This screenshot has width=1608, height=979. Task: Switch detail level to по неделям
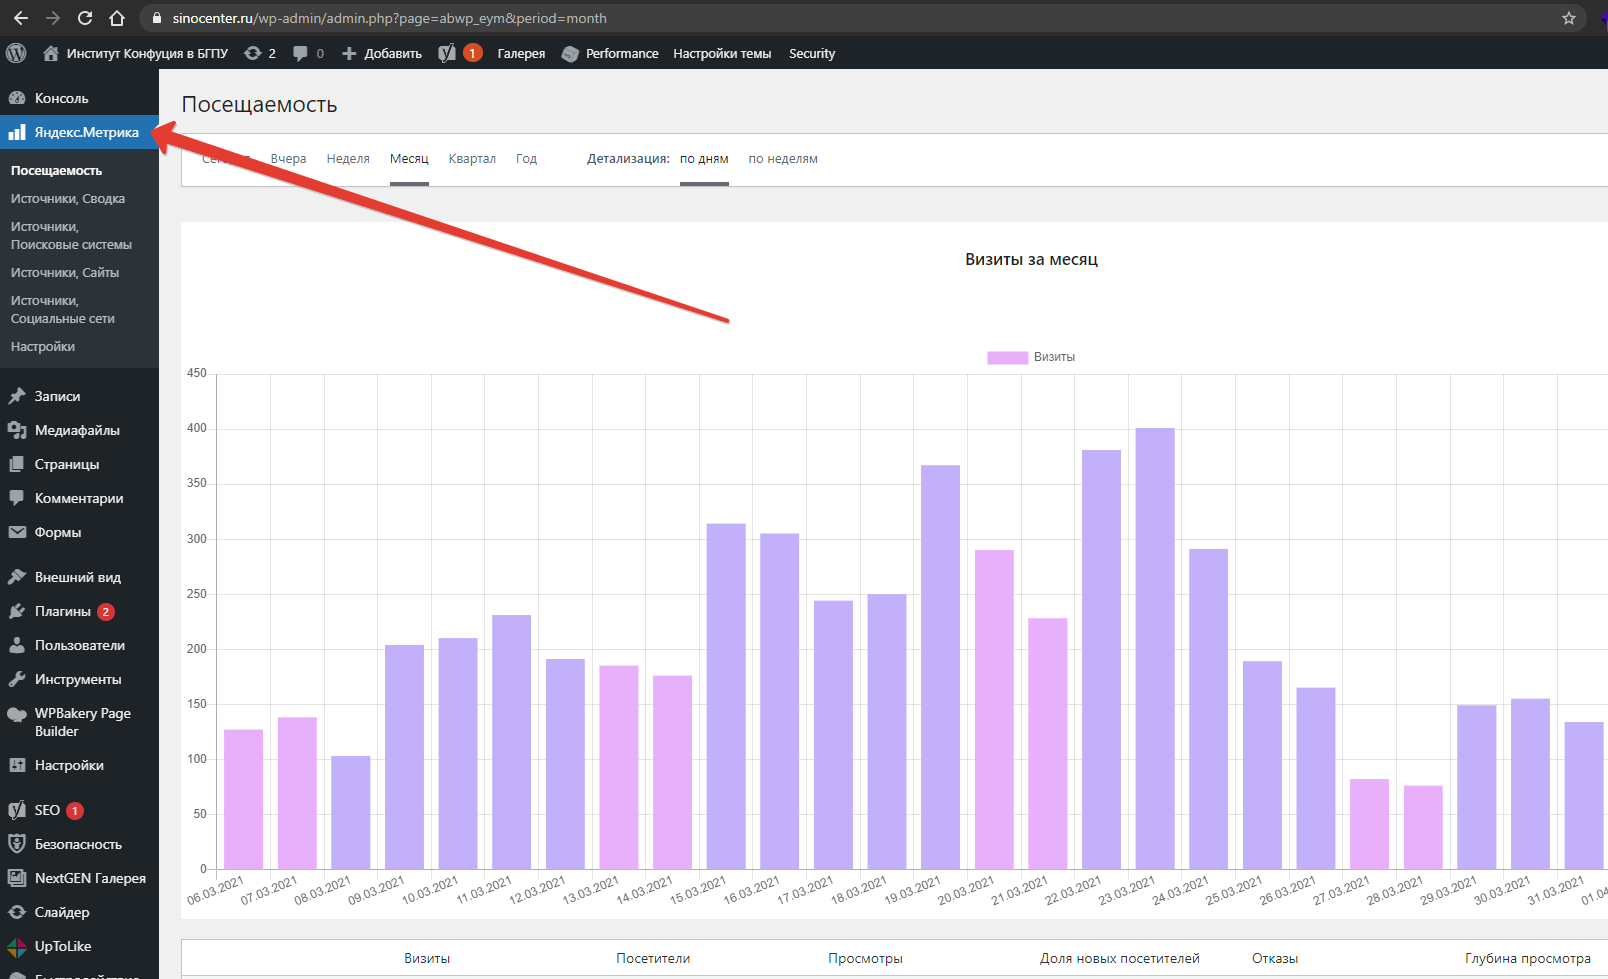[782, 159]
